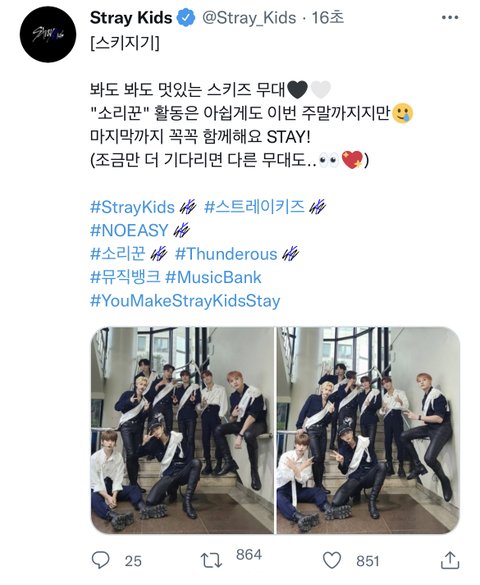Open the @Stray_Kids handle link
Screen dimensions: 480x585
[249, 18]
